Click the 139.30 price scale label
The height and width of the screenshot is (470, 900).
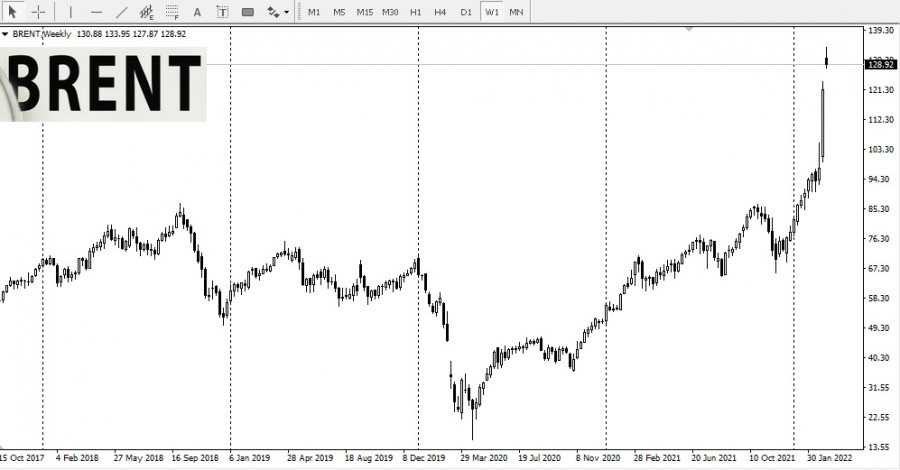(881, 30)
